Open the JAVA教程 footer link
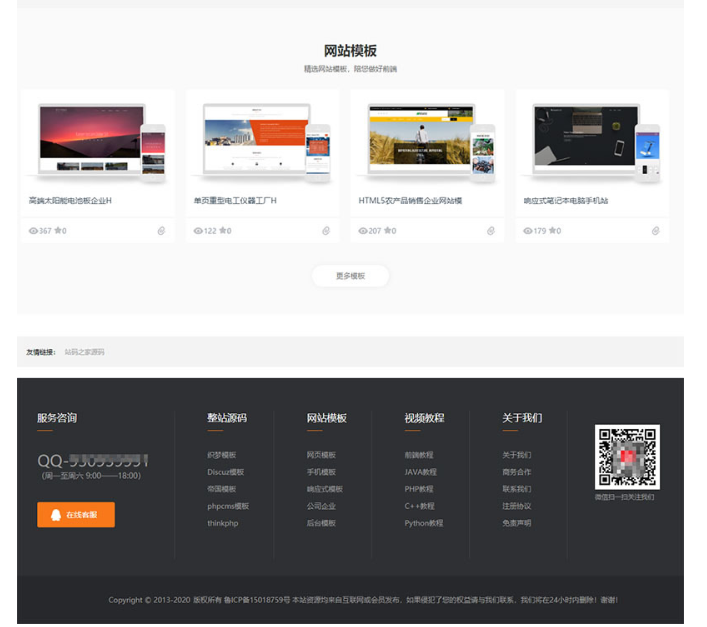Screen dimensions: 707x627 420,472
